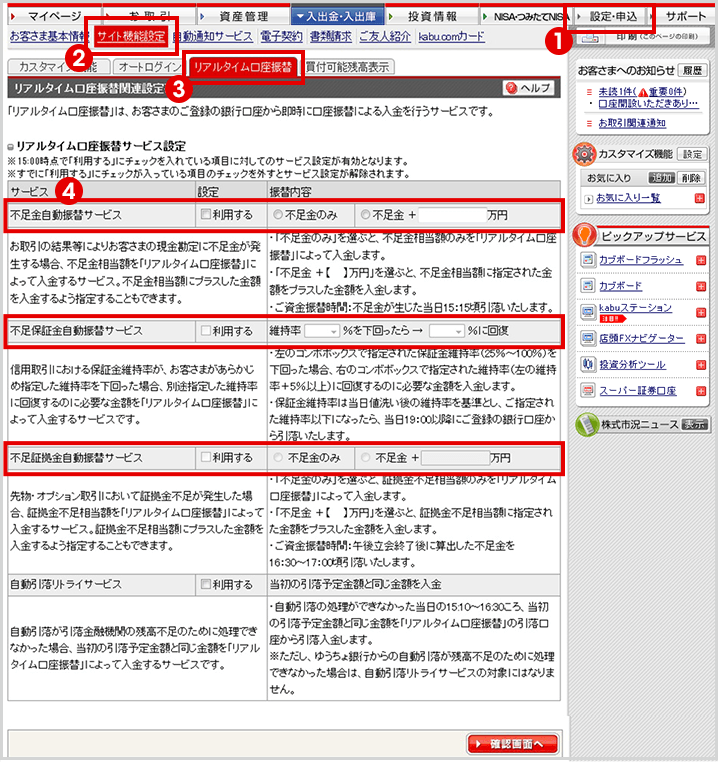
Task: Click the pickup service lightbulb icon
Action: tap(584, 236)
